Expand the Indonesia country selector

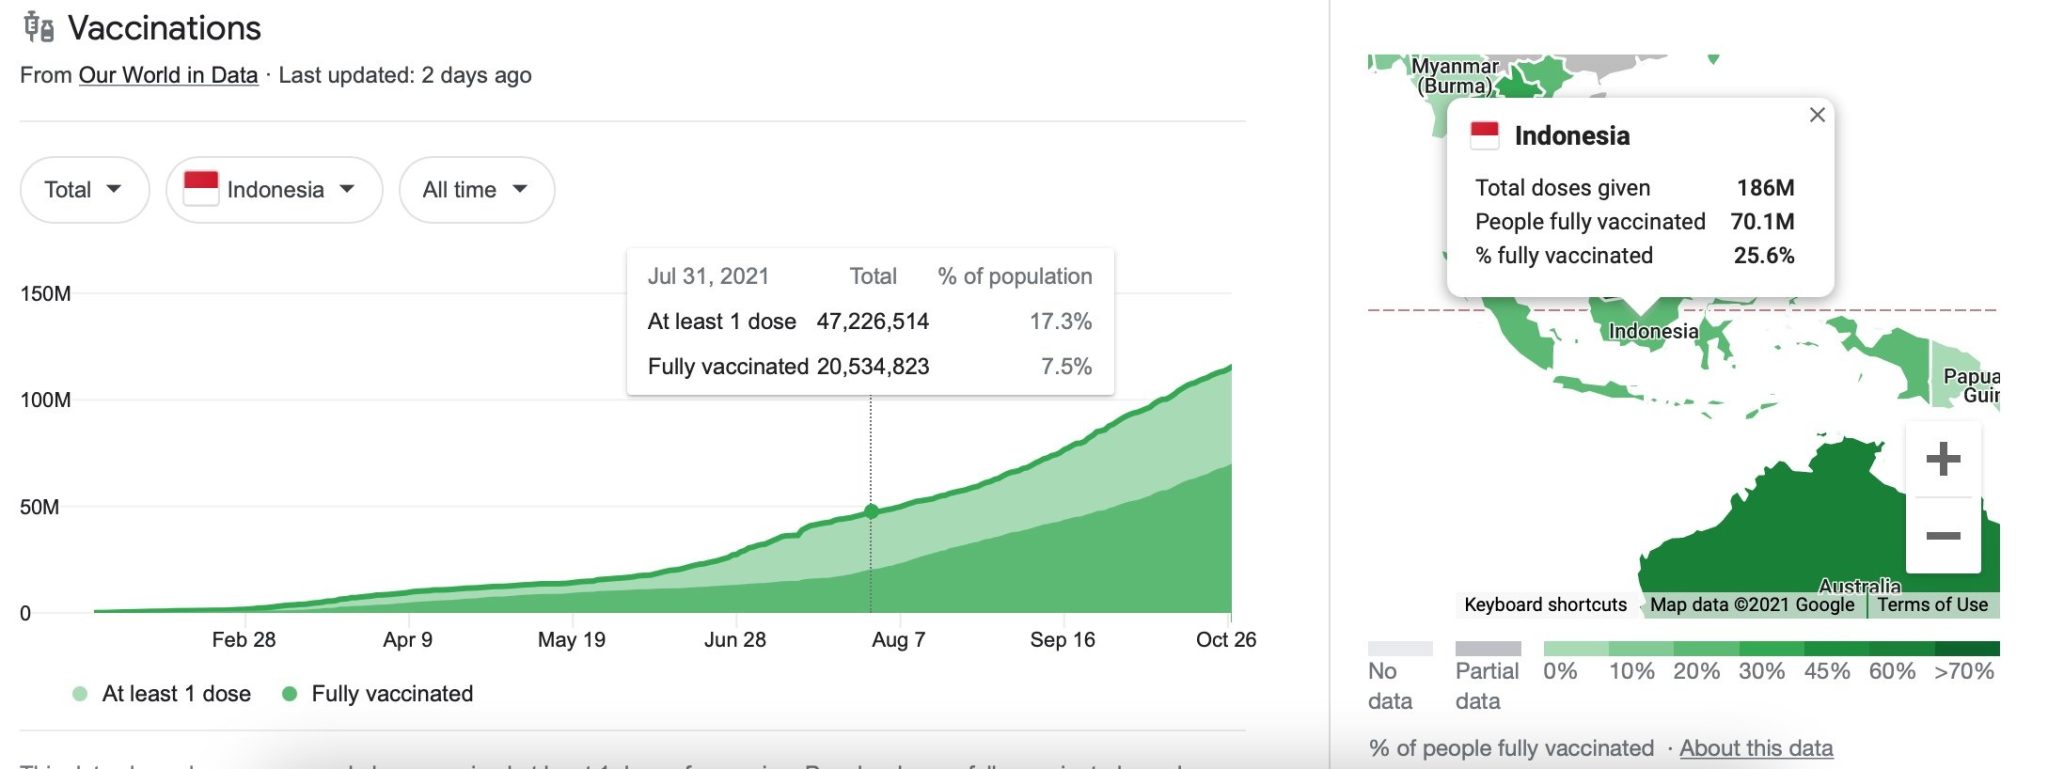coord(274,189)
